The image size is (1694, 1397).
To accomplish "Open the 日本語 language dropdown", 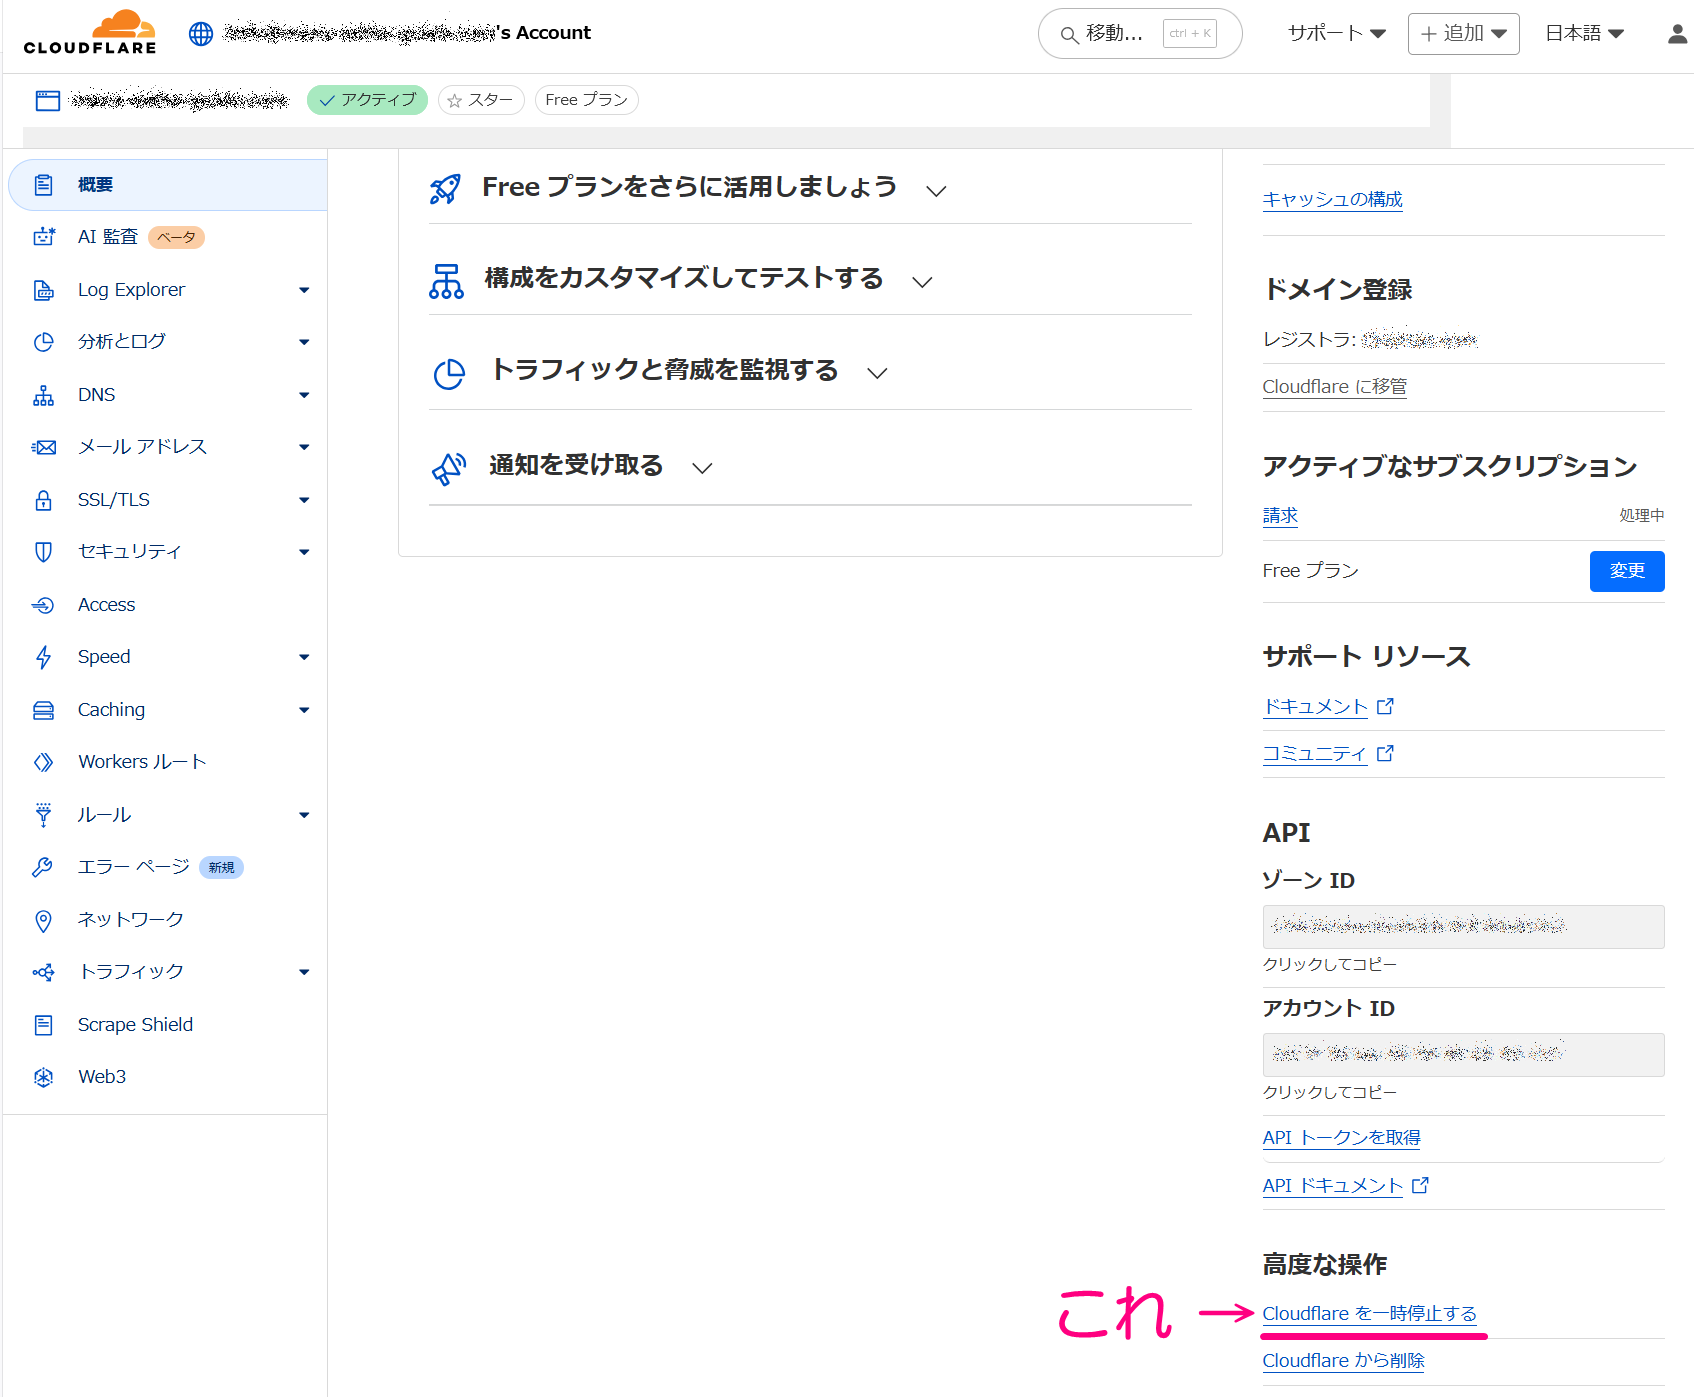I will coord(1584,33).
